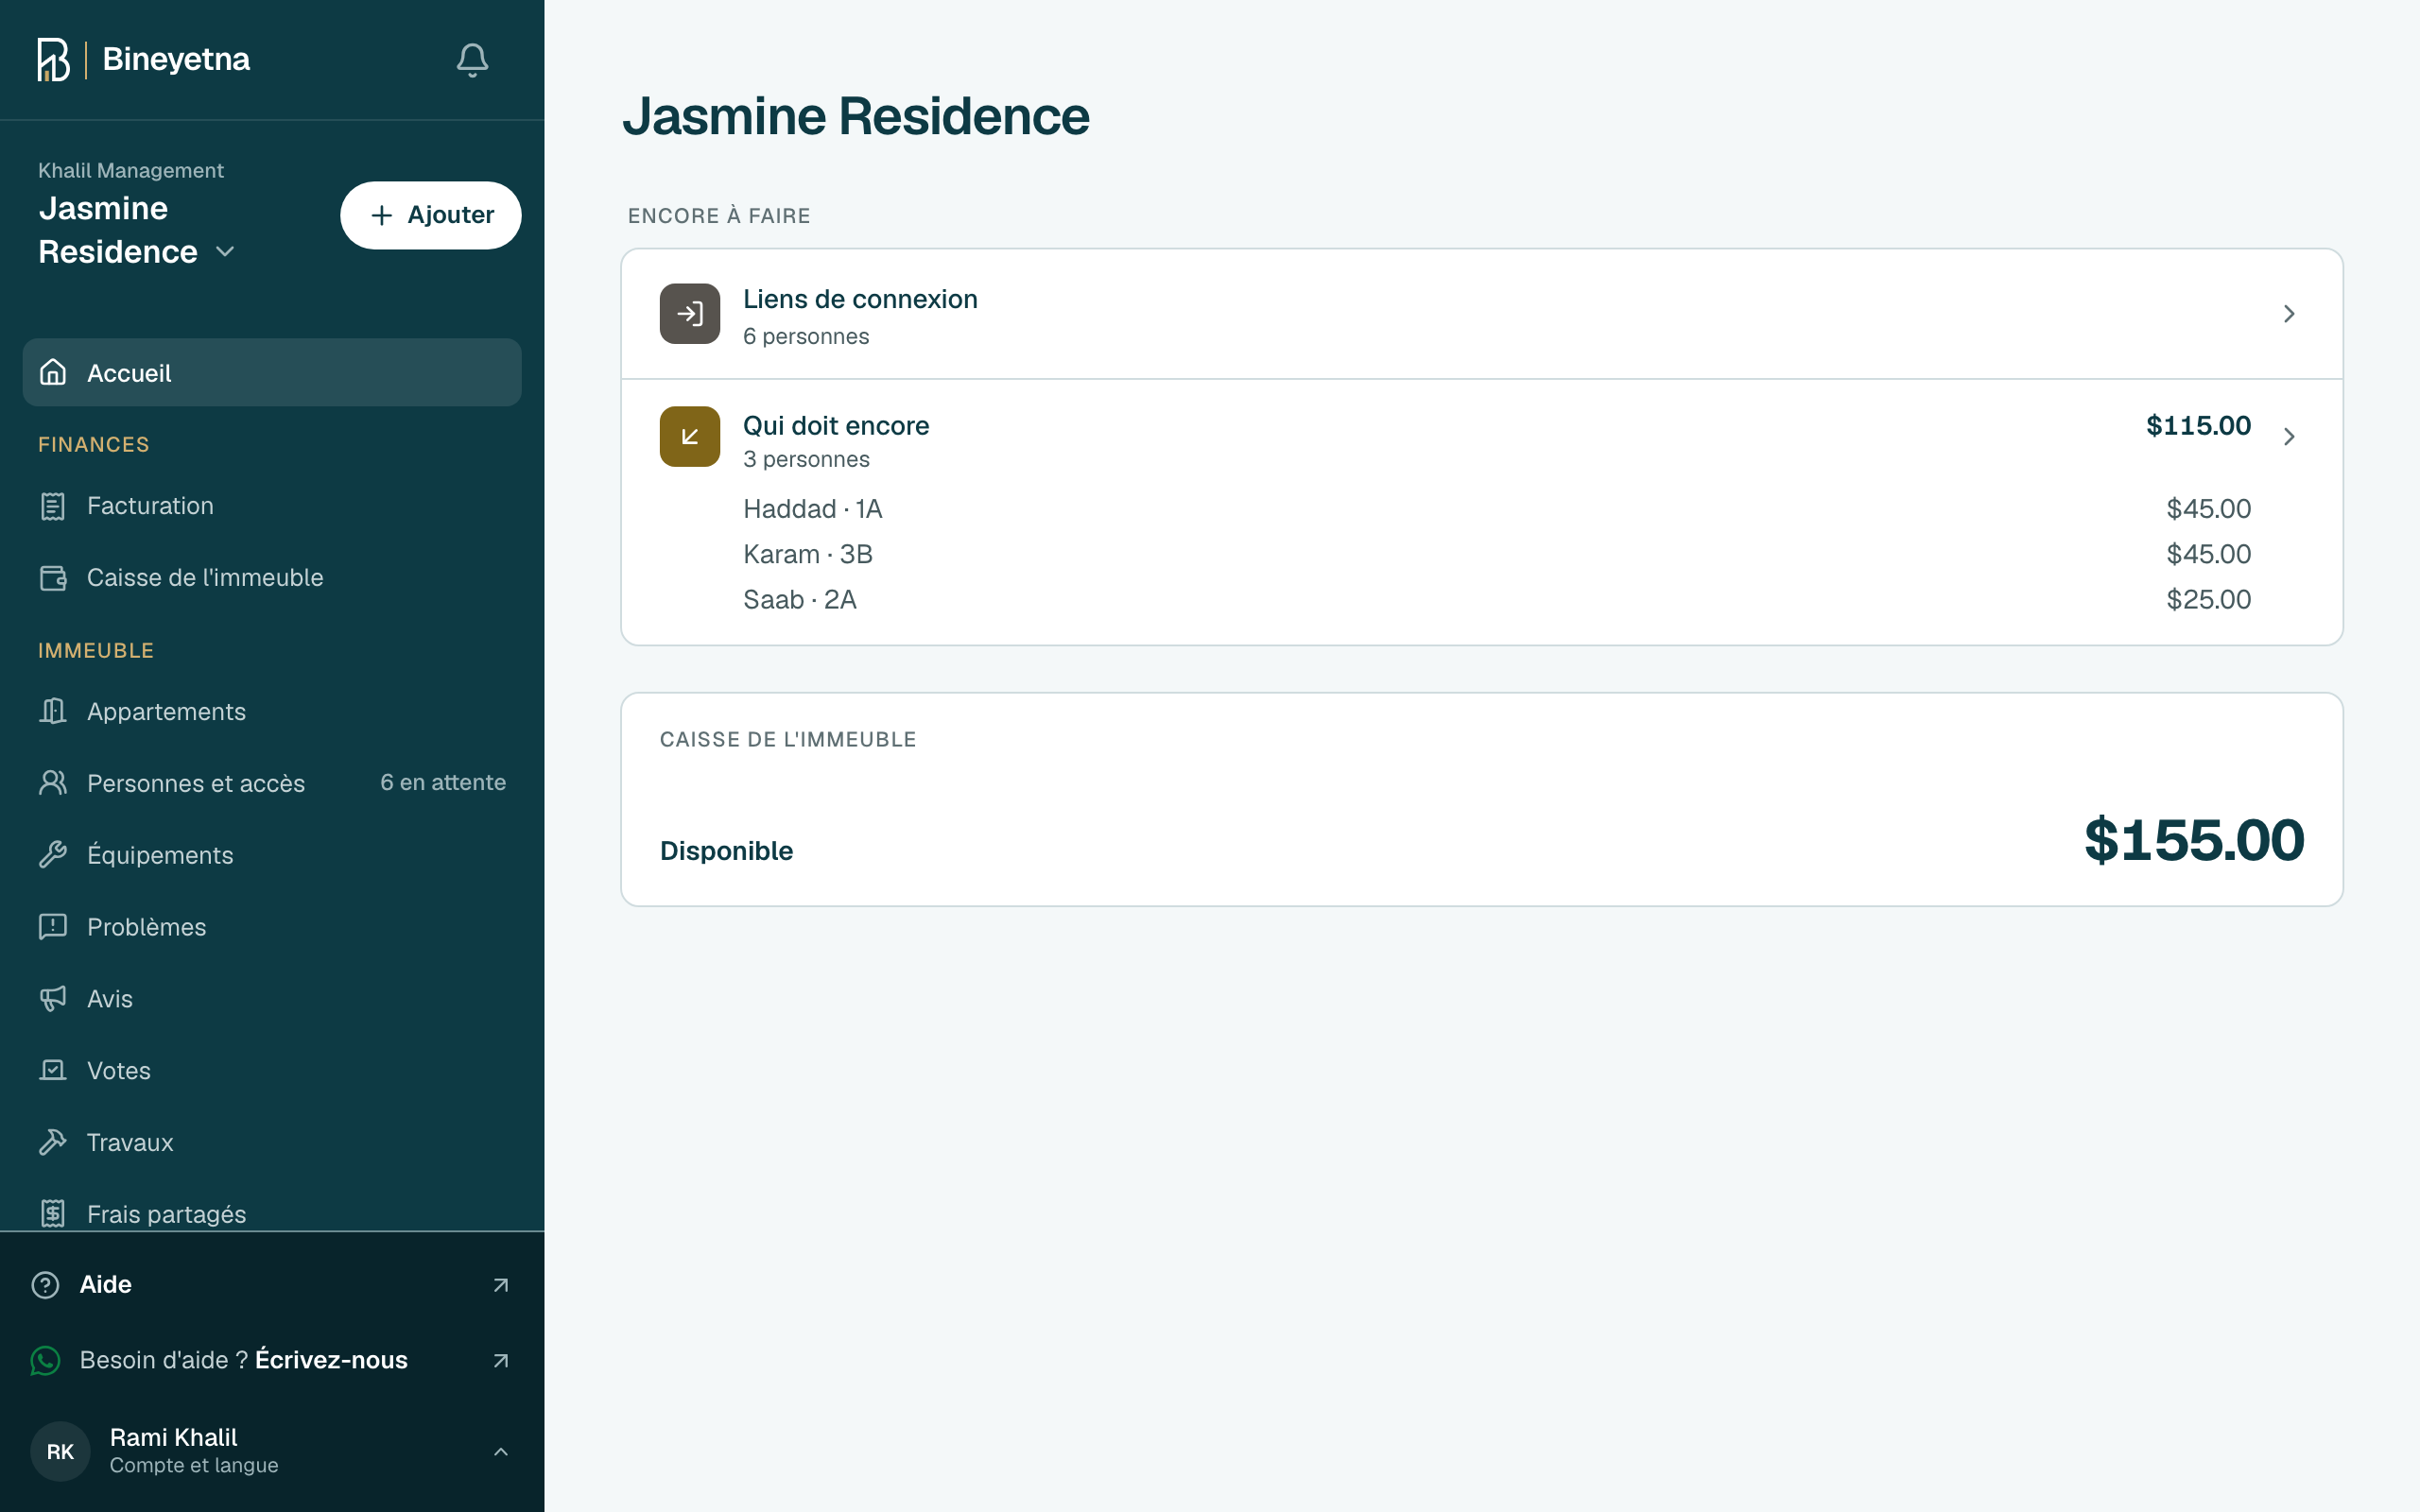The height and width of the screenshot is (1512, 2420).
Task: Click the Équipements wrench icon
Action: (53, 855)
